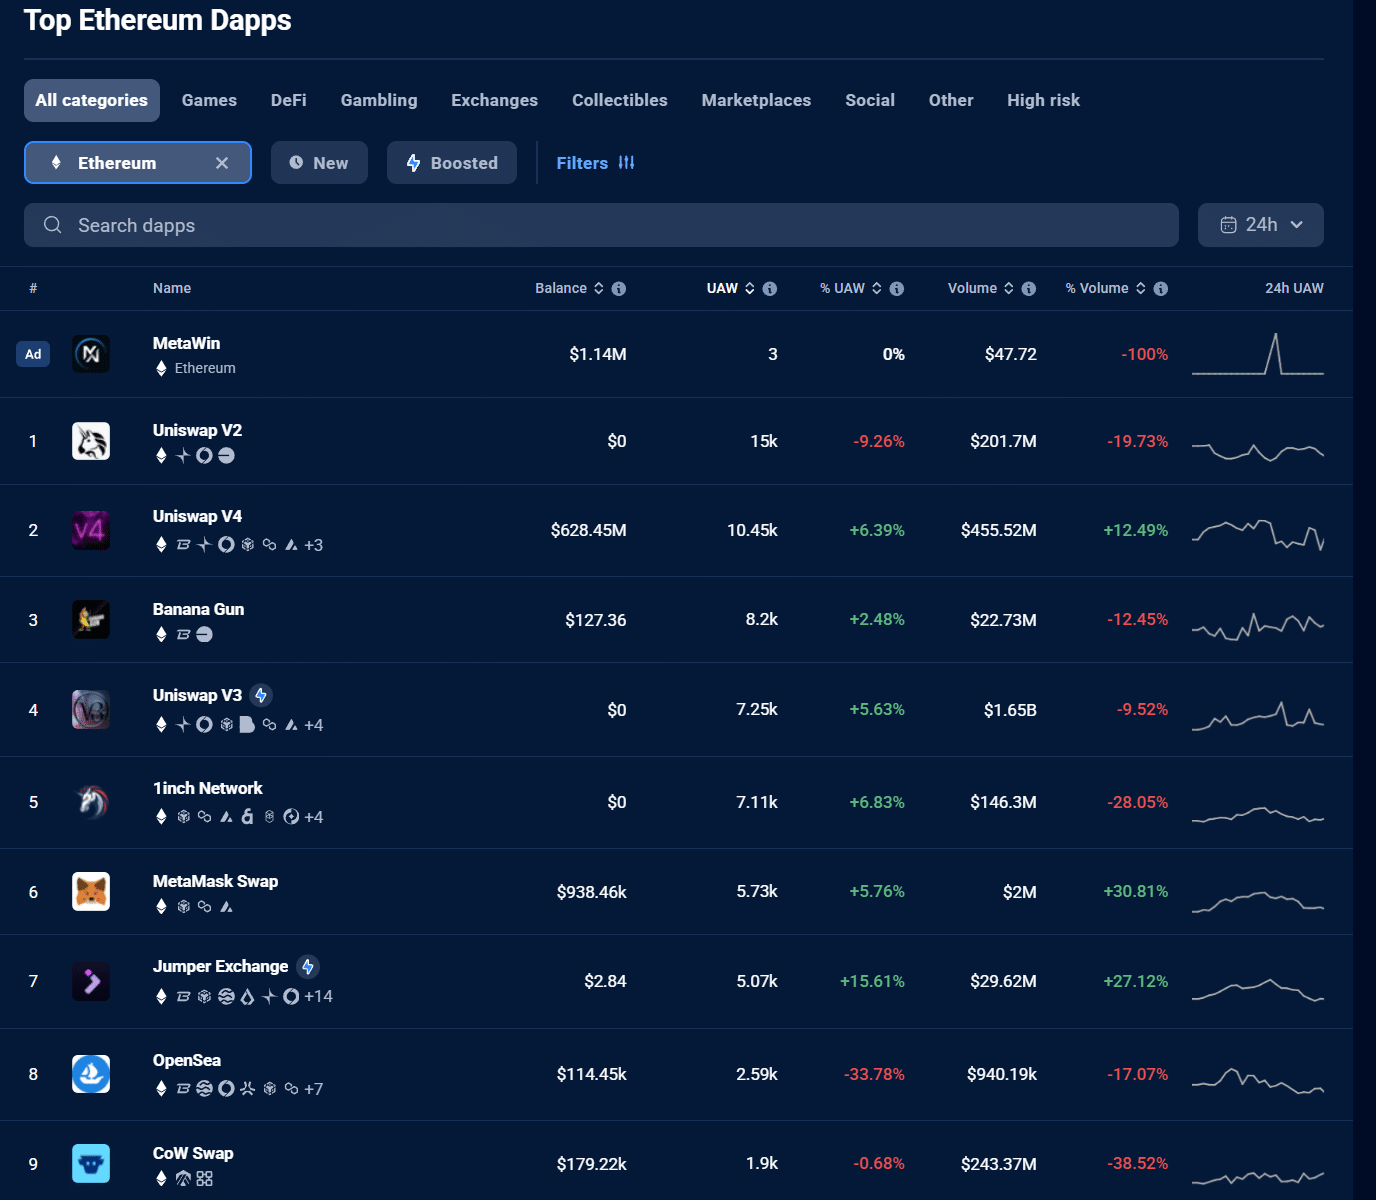This screenshot has width=1376, height=1200.
Task: Select the Uniswap V2 unicorn logo
Action: [90, 440]
